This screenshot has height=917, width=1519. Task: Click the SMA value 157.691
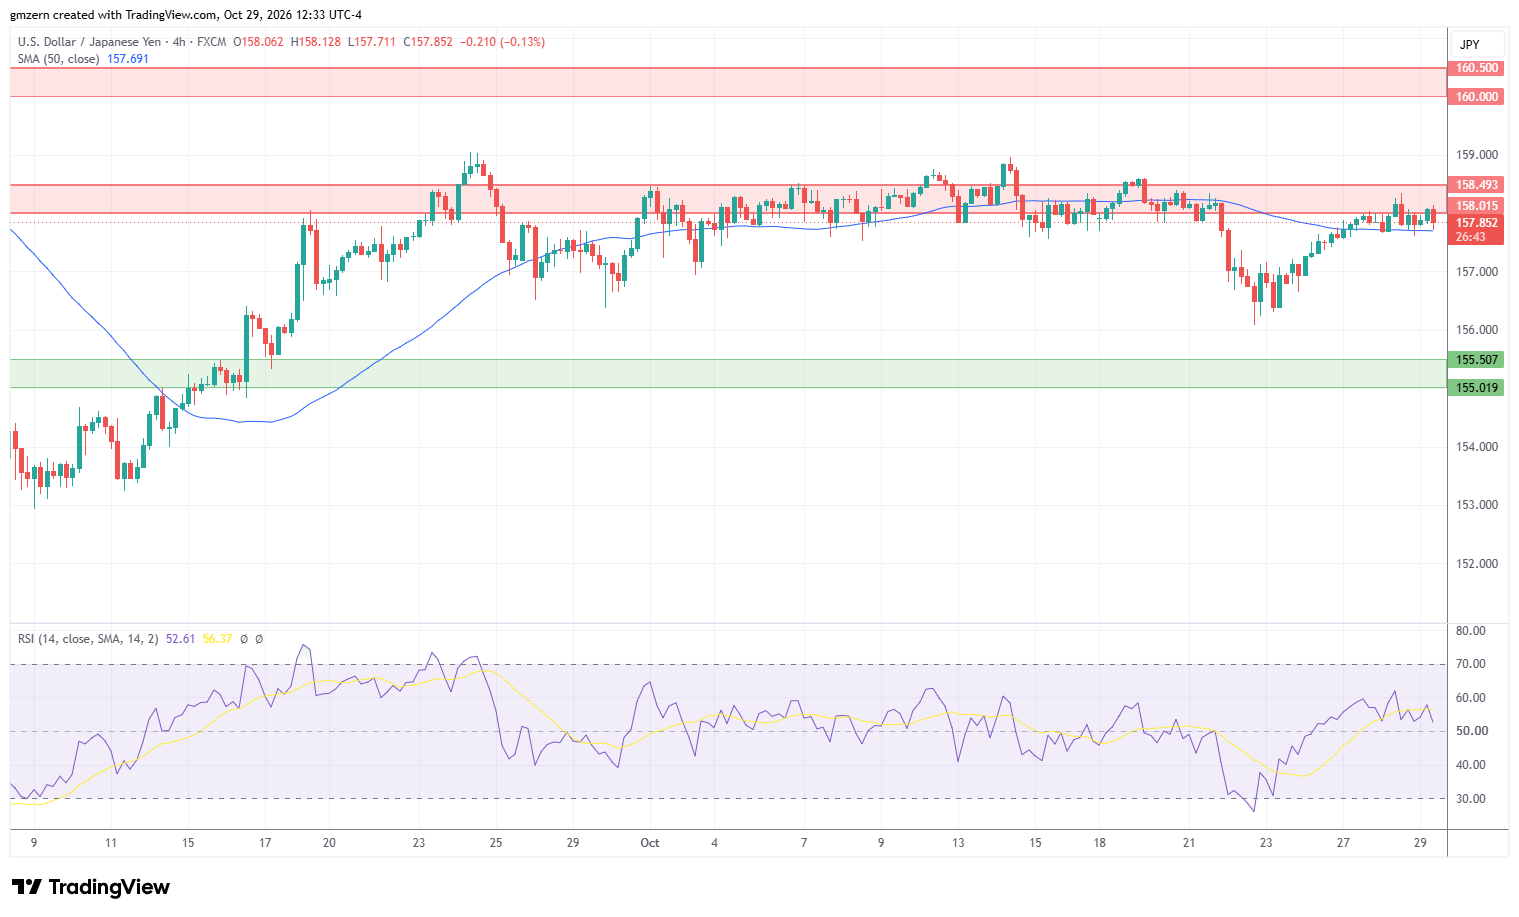point(127,59)
